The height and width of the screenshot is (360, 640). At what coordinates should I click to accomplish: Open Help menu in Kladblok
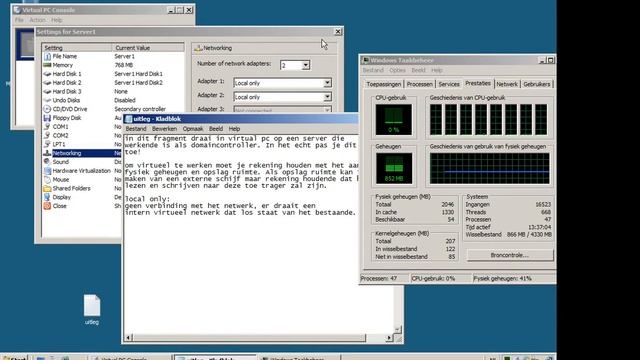click(x=234, y=129)
